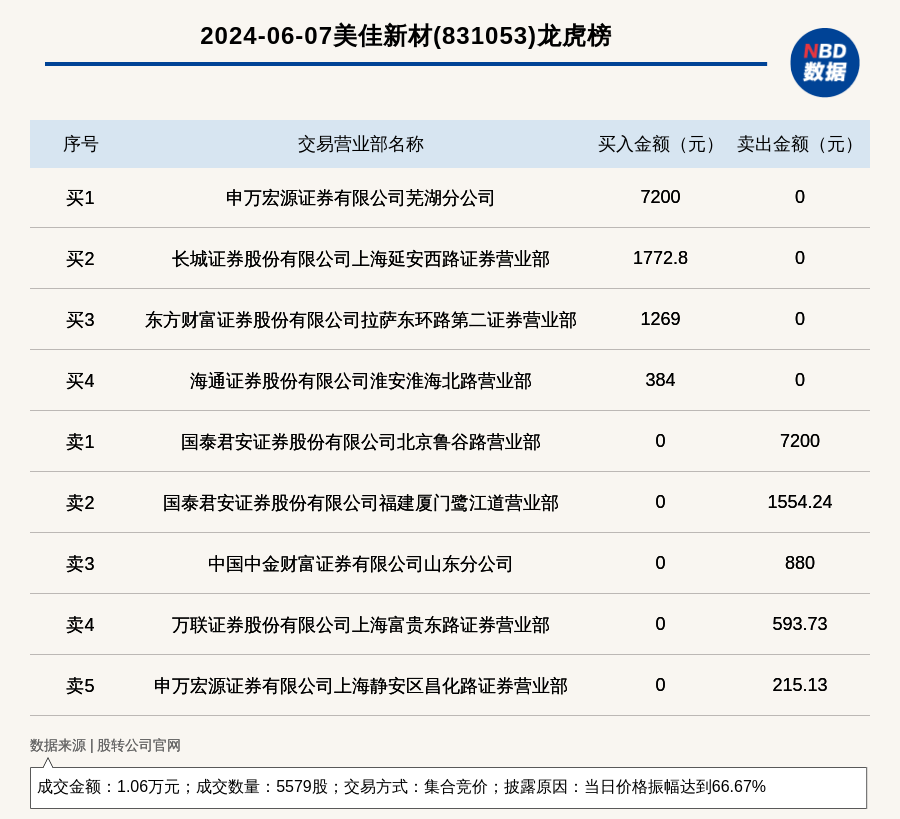900x819 pixels.
Task: Select the 序号 column header
Action: click(x=80, y=144)
